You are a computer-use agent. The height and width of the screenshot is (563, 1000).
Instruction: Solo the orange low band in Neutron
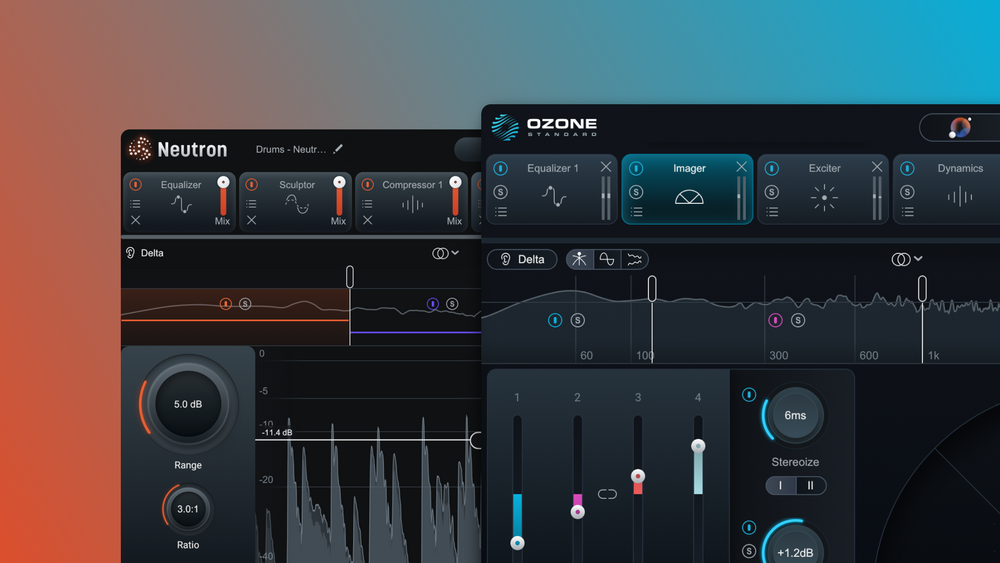pos(245,303)
